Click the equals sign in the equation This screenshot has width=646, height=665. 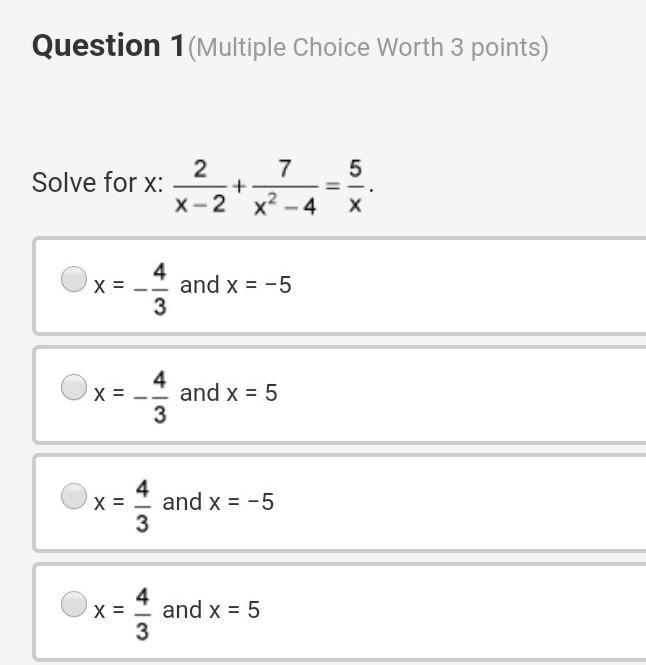333,185
